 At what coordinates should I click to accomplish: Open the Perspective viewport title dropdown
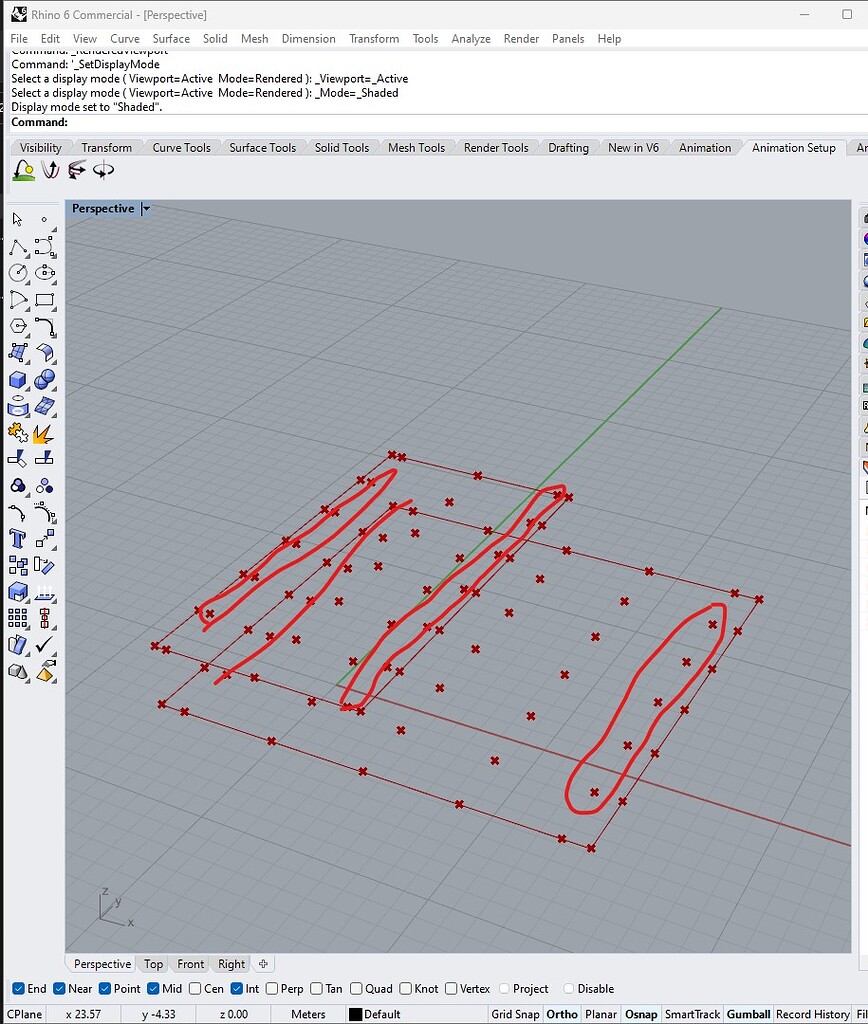[x=146, y=208]
